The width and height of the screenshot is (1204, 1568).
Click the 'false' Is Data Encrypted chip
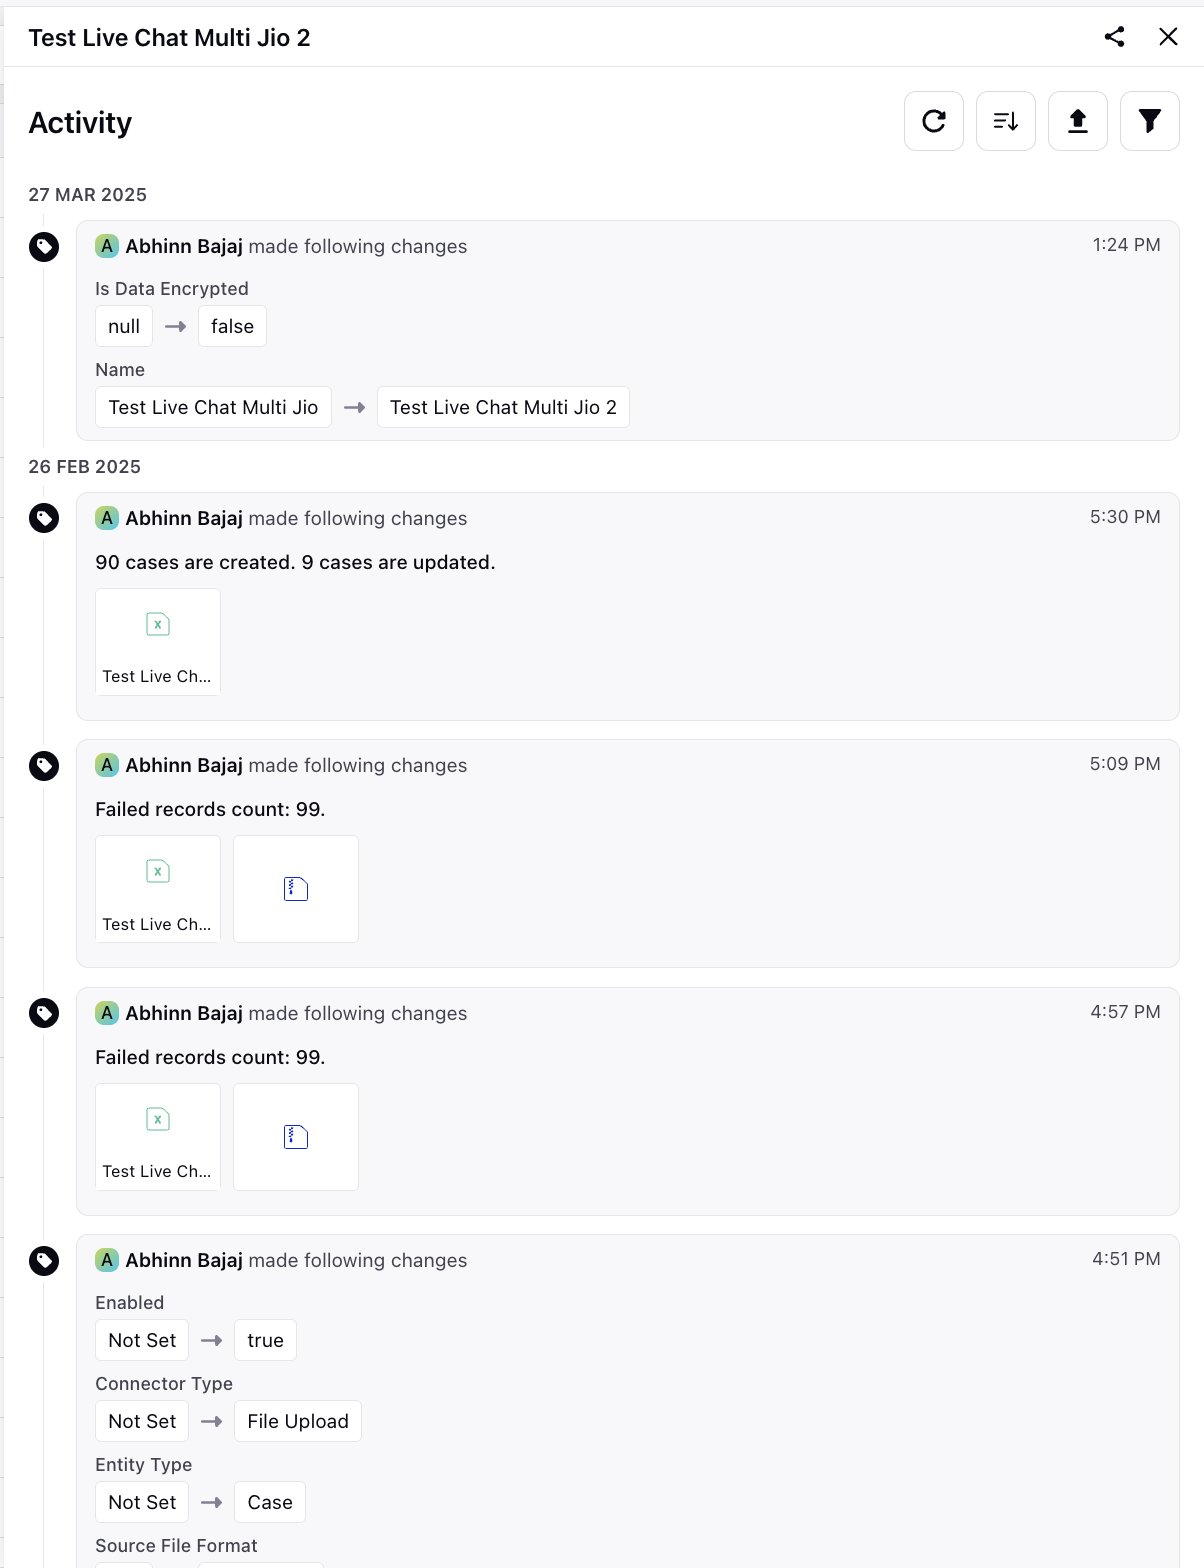232,326
